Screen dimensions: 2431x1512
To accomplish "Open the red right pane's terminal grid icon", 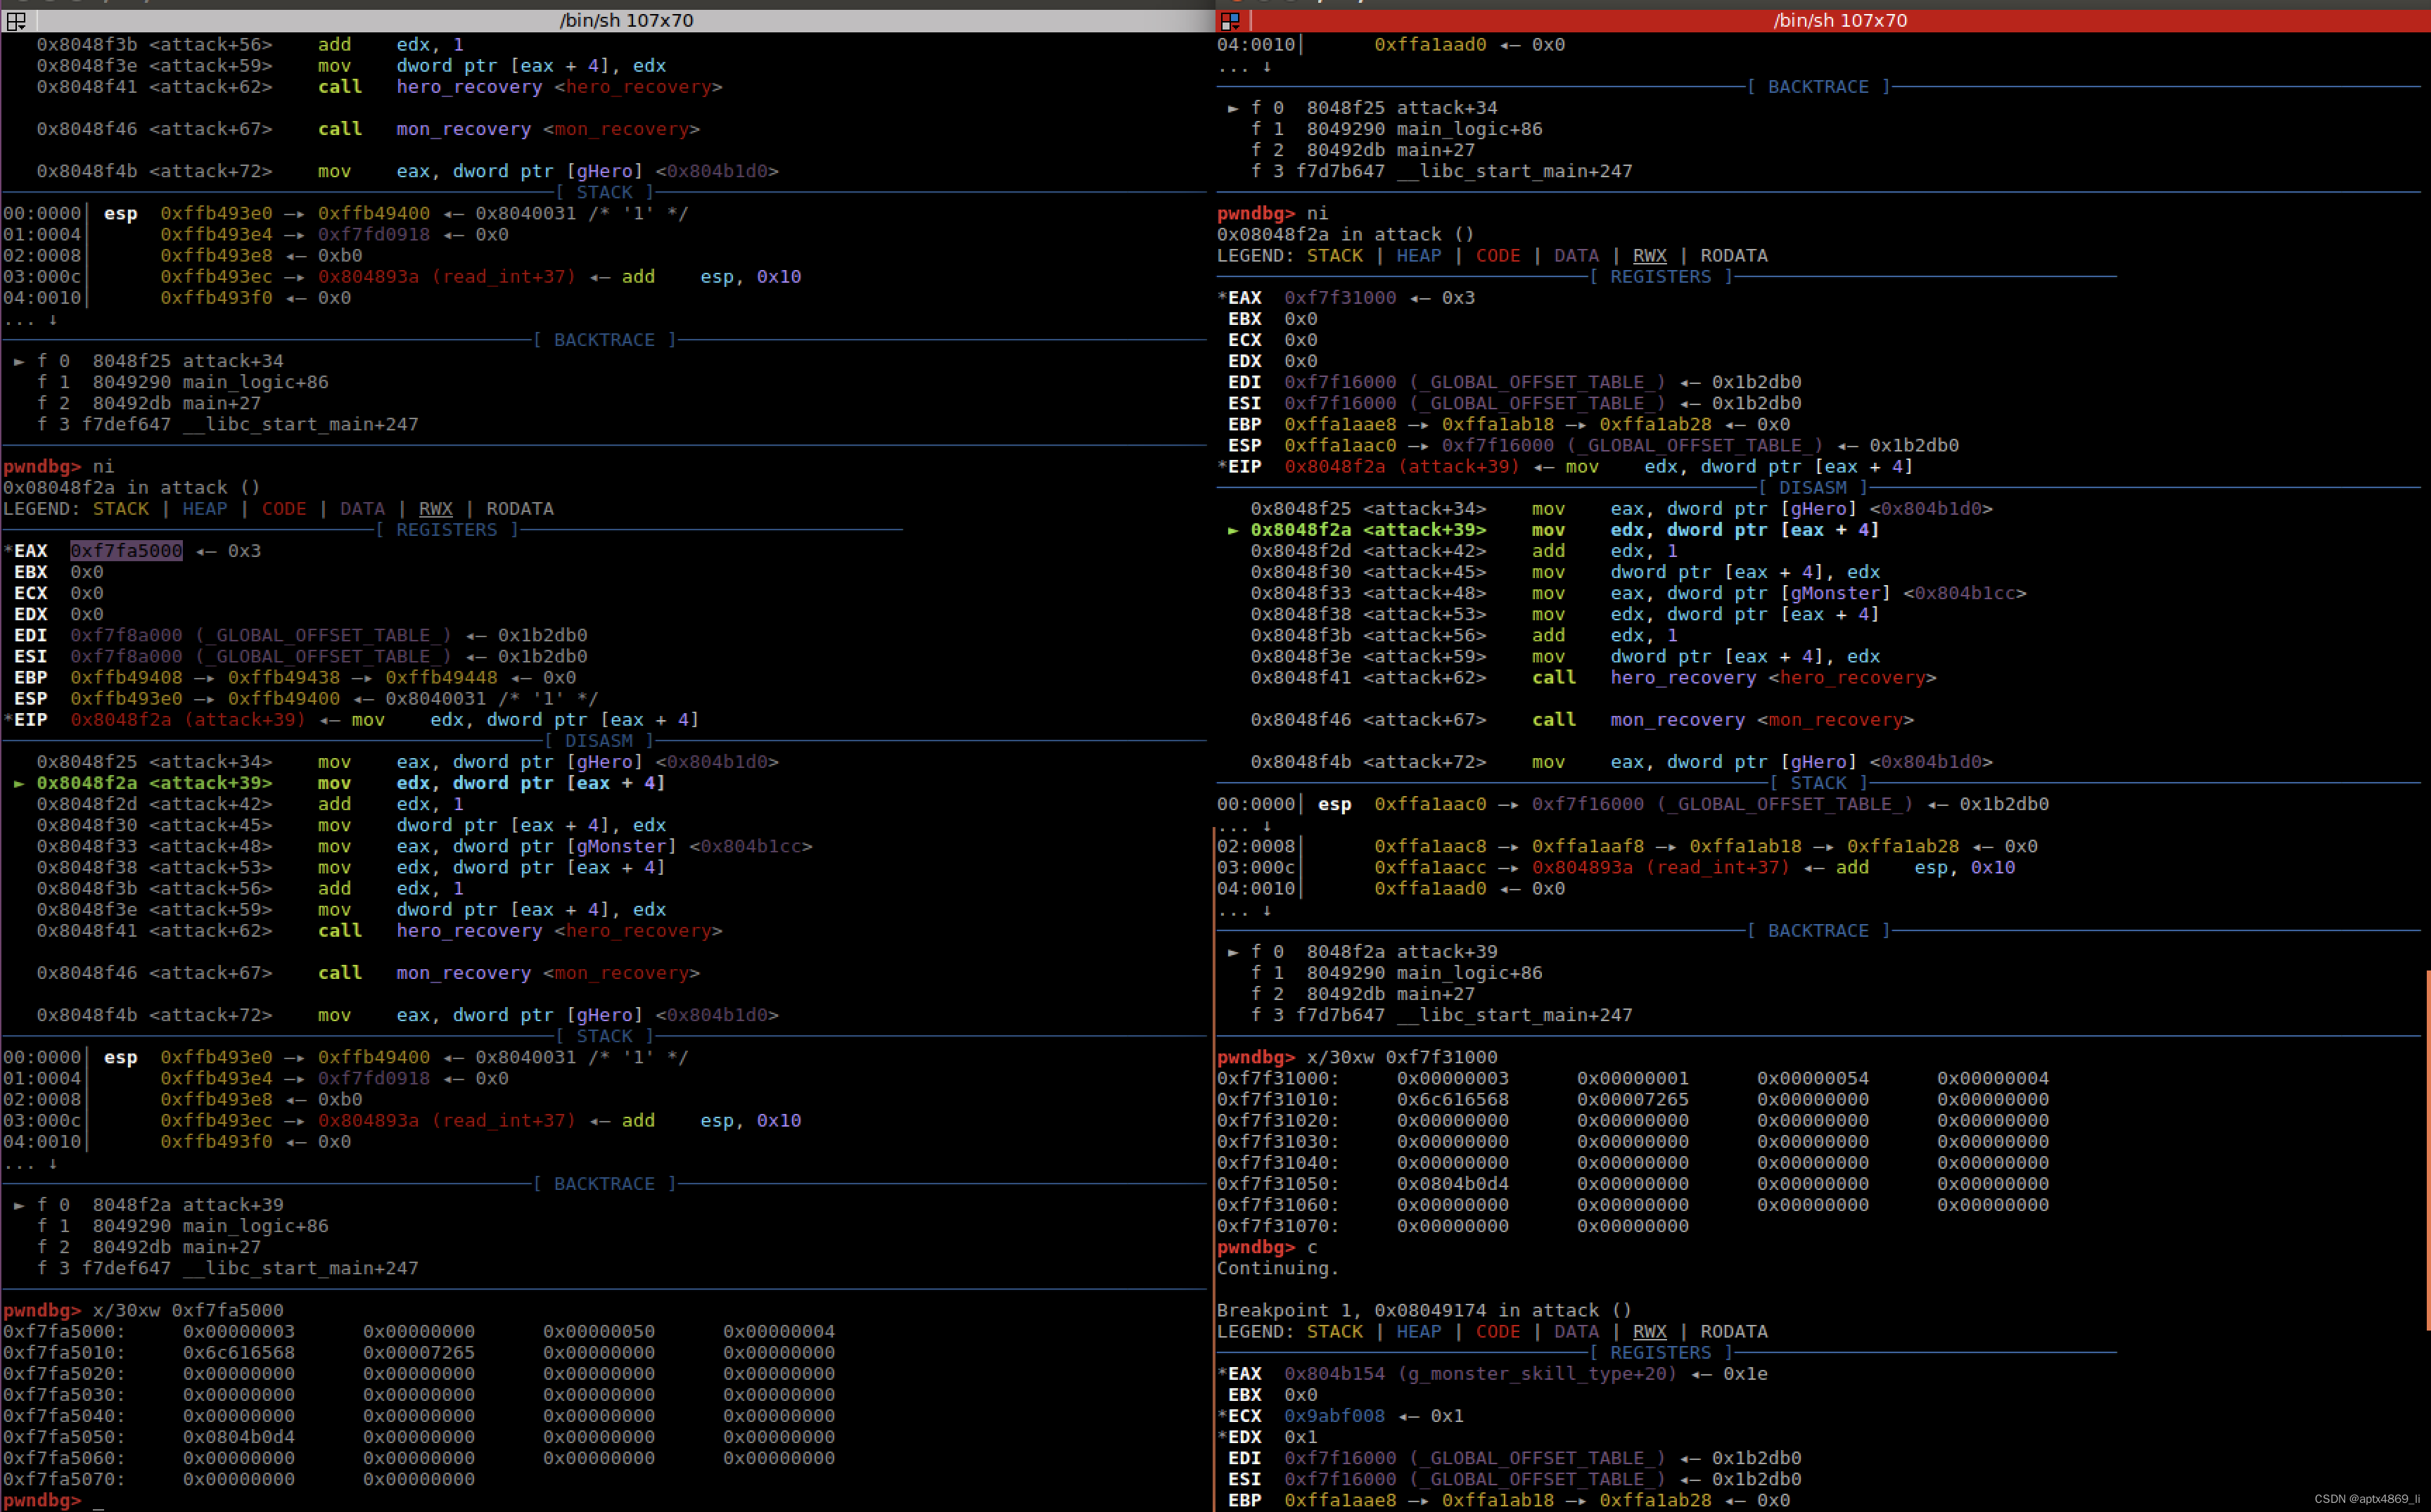I will tap(1230, 20).
